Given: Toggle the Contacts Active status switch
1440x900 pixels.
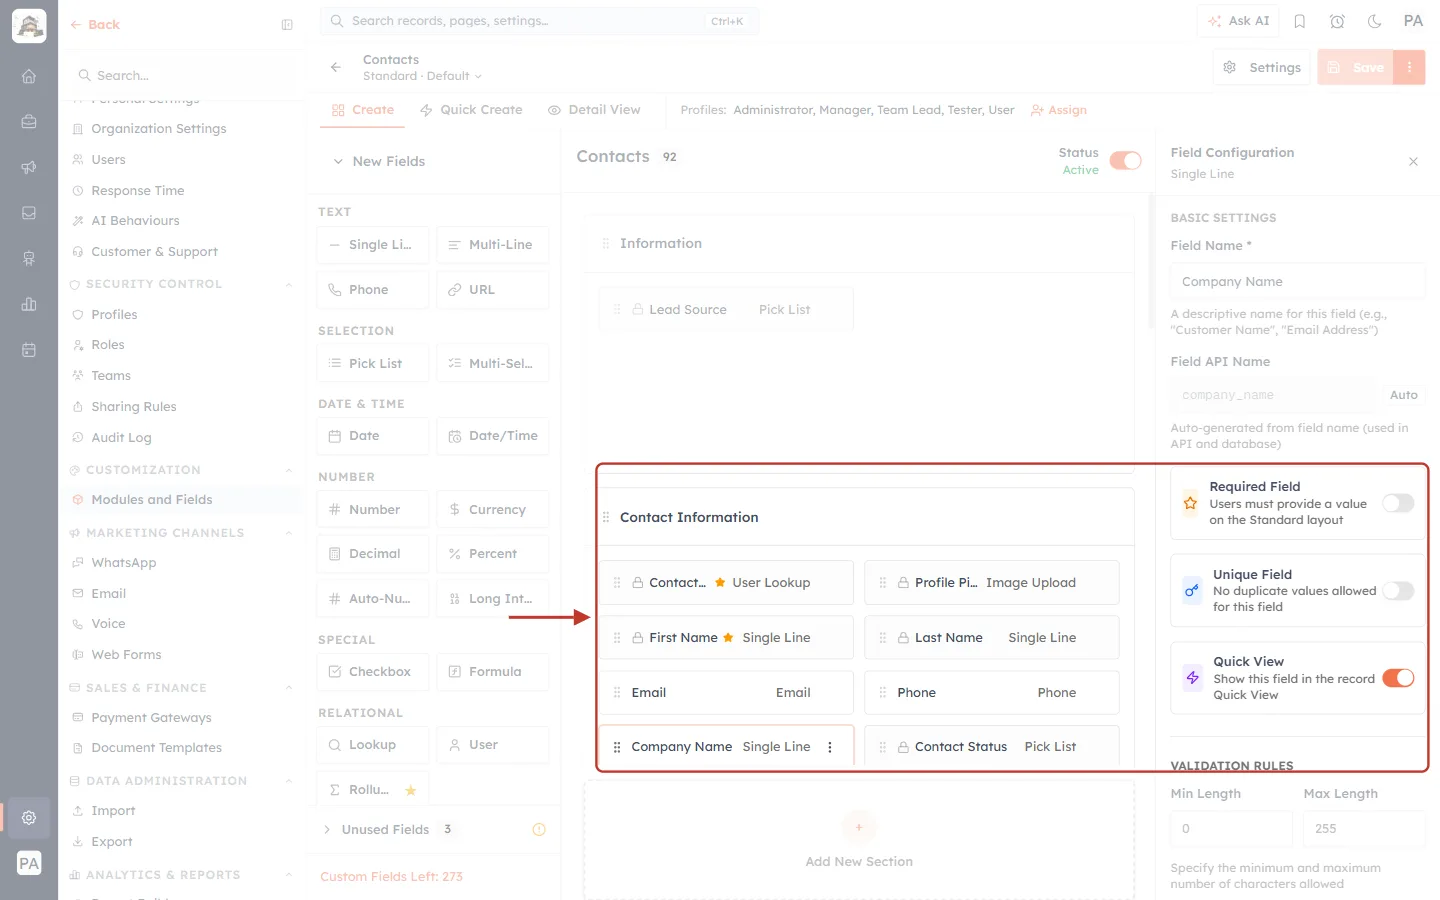Looking at the screenshot, I should [x=1125, y=161].
